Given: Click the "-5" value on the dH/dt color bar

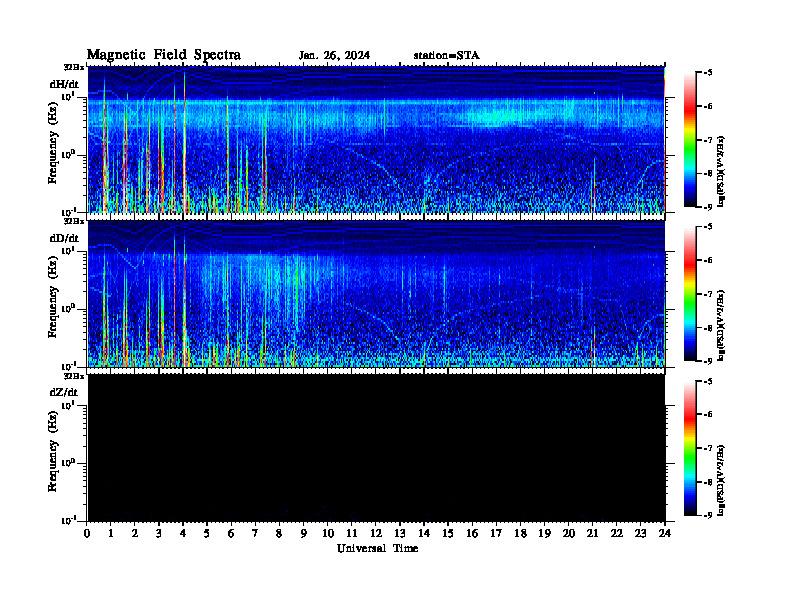Looking at the screenshot, I should (708, 73).
